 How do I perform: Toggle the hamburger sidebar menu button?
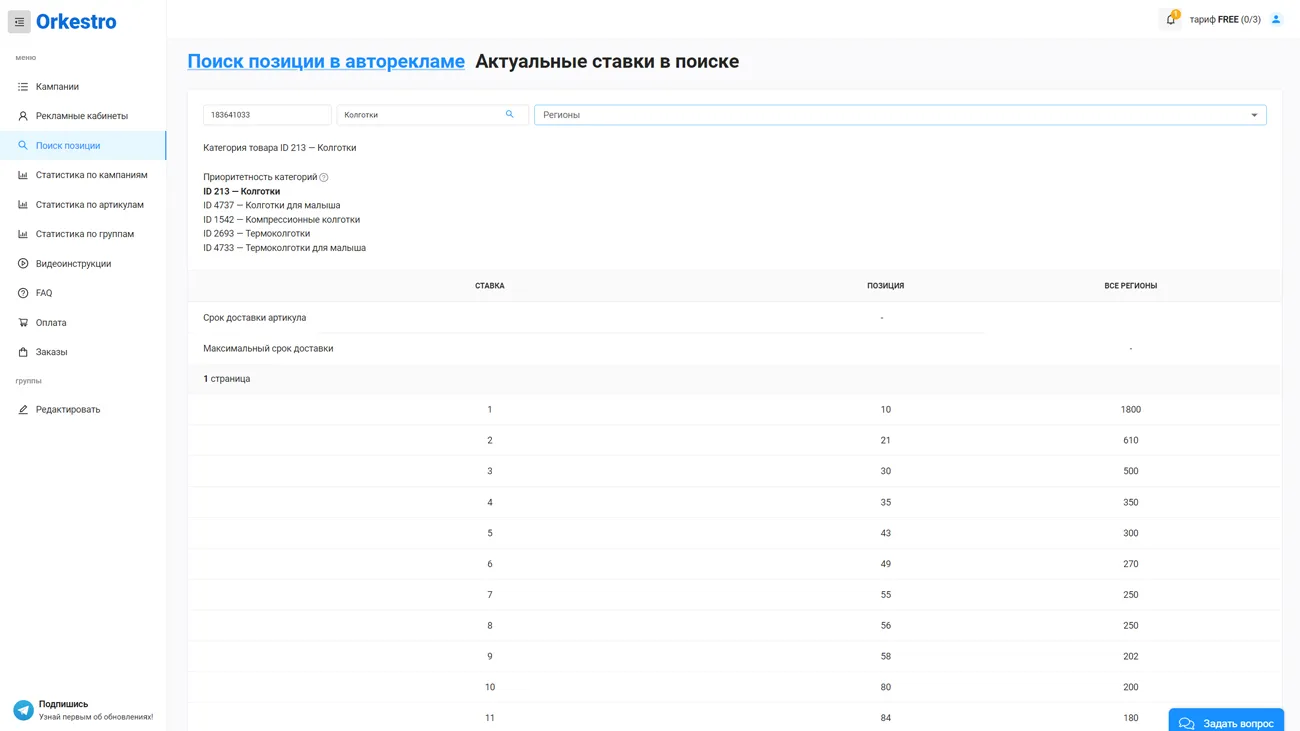click(x=19, y=22)
